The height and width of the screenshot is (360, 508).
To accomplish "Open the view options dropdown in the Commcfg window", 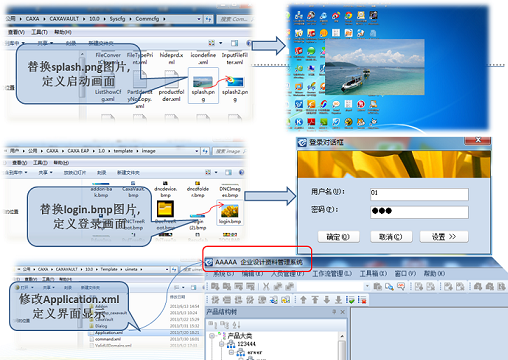I will [x=220, y=43].
